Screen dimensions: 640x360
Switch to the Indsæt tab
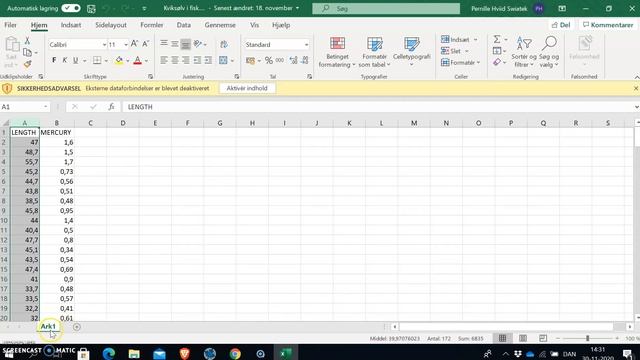[x=71, y=25]
